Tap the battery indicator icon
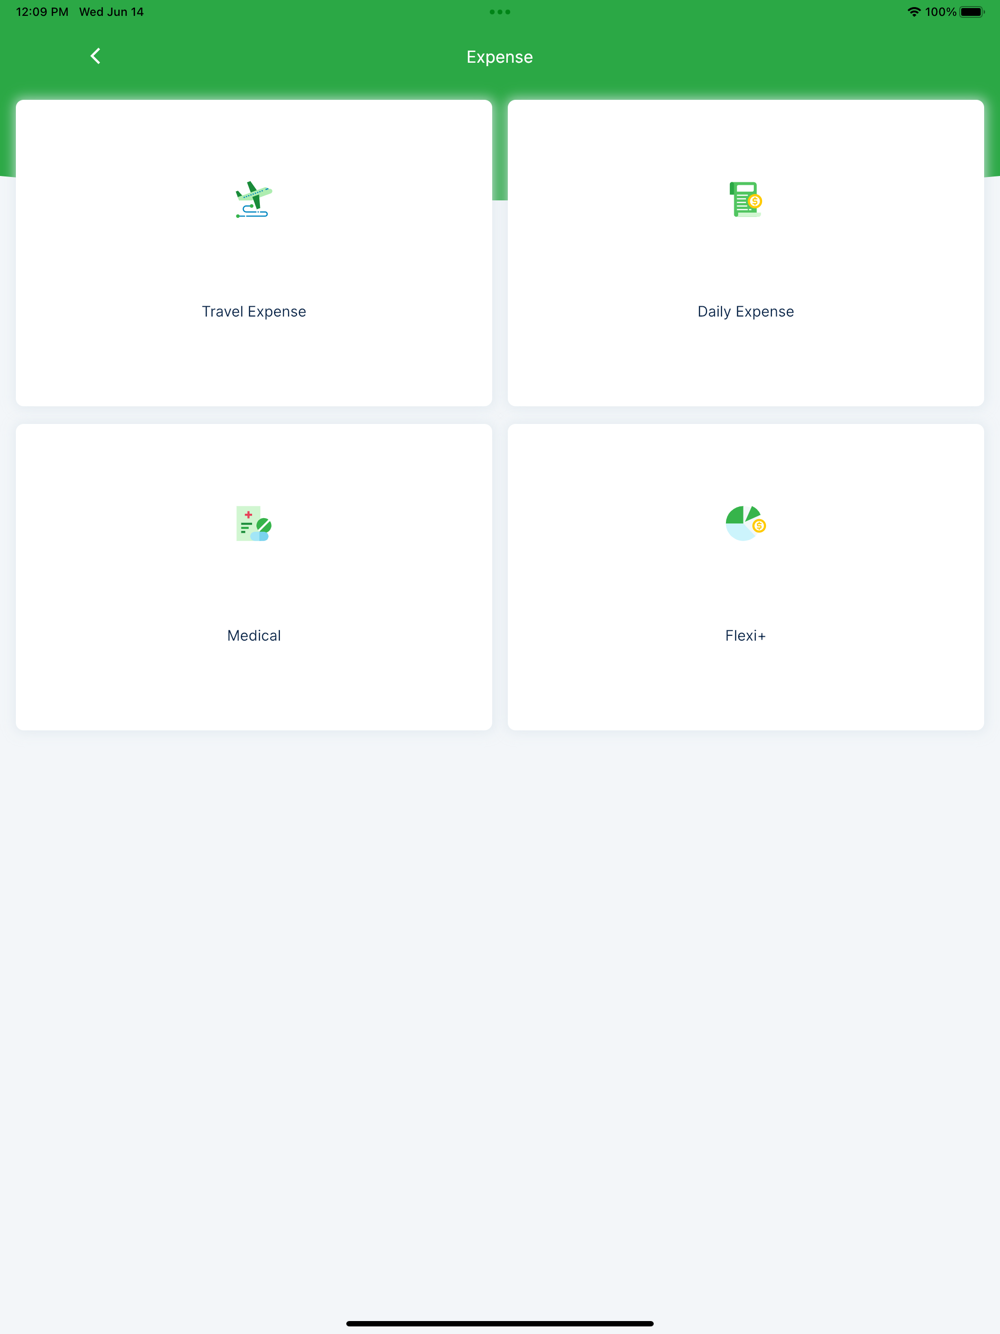 click(x=972, y=12)
